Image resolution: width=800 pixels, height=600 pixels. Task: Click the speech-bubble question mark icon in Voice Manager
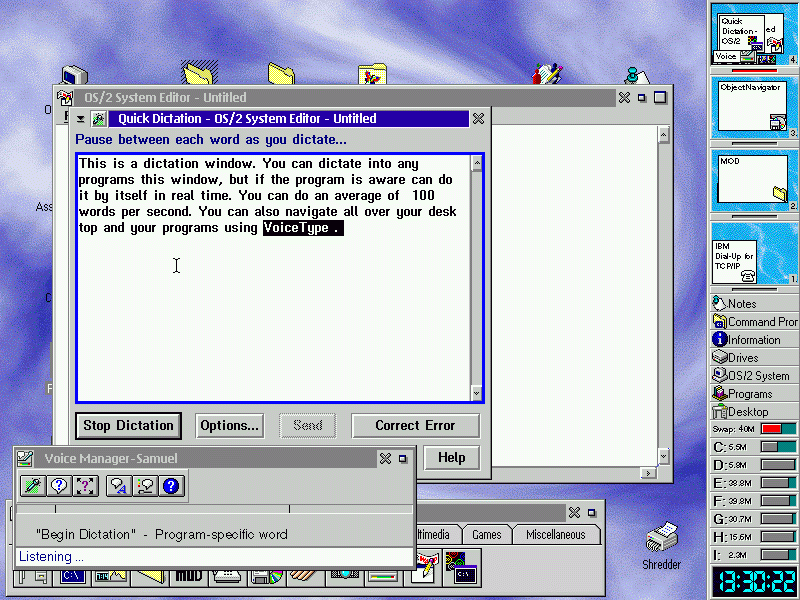59,486
